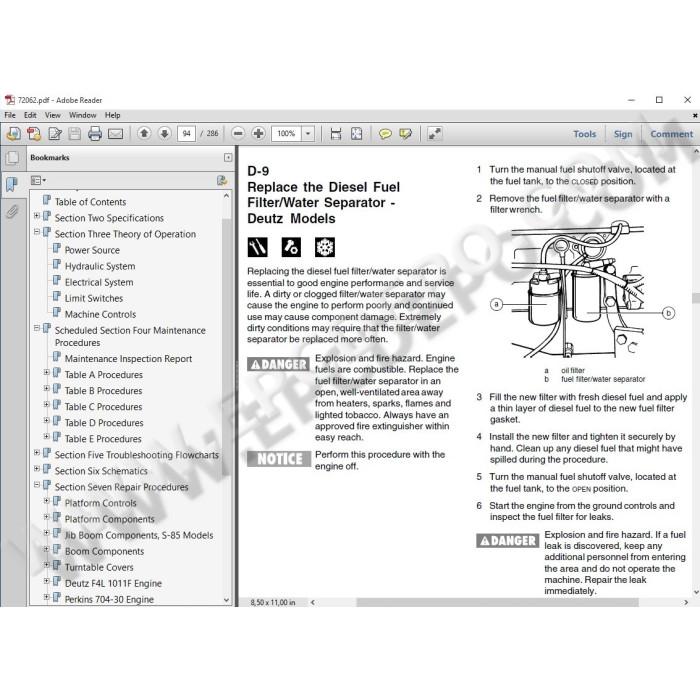Collapse Scheduled Section Four Maintenance Procedures

[x=37, y=328]
